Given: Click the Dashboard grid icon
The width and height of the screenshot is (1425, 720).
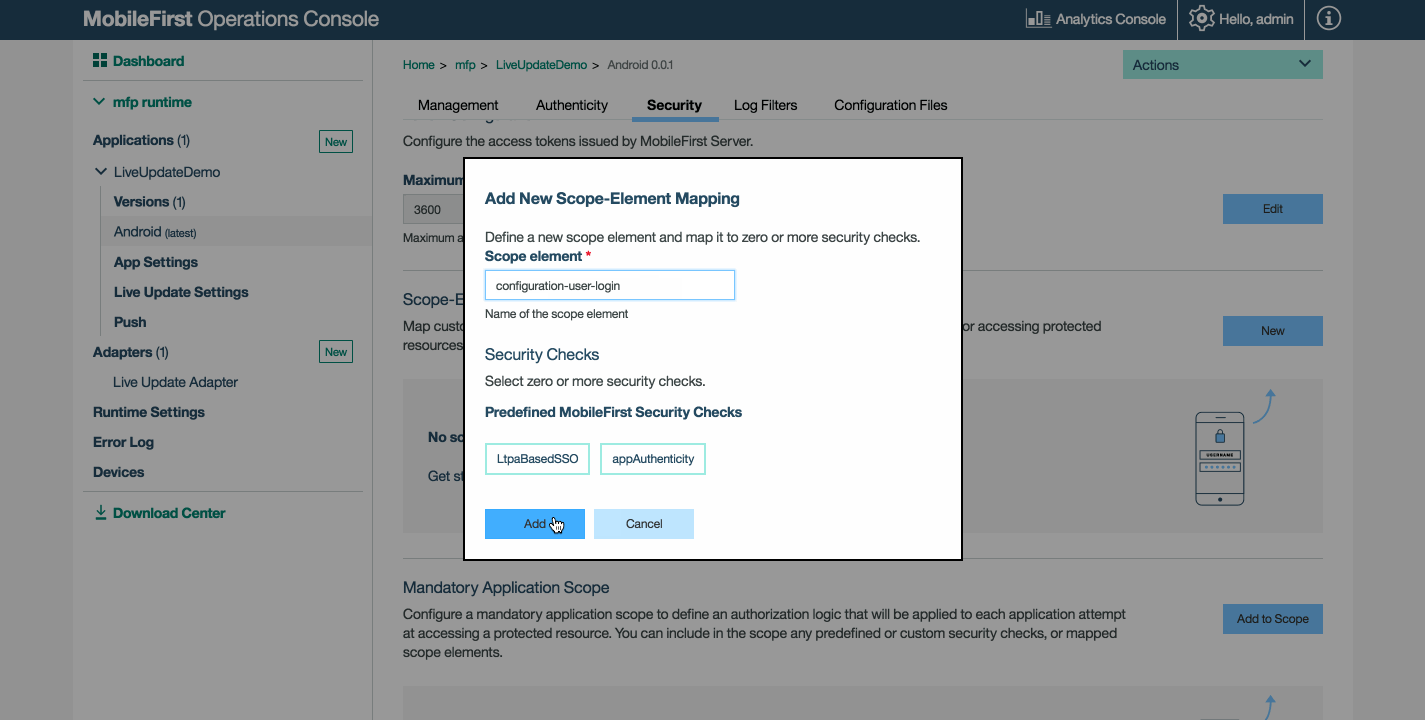Looking at the screenshot, I should pos(100,61).
